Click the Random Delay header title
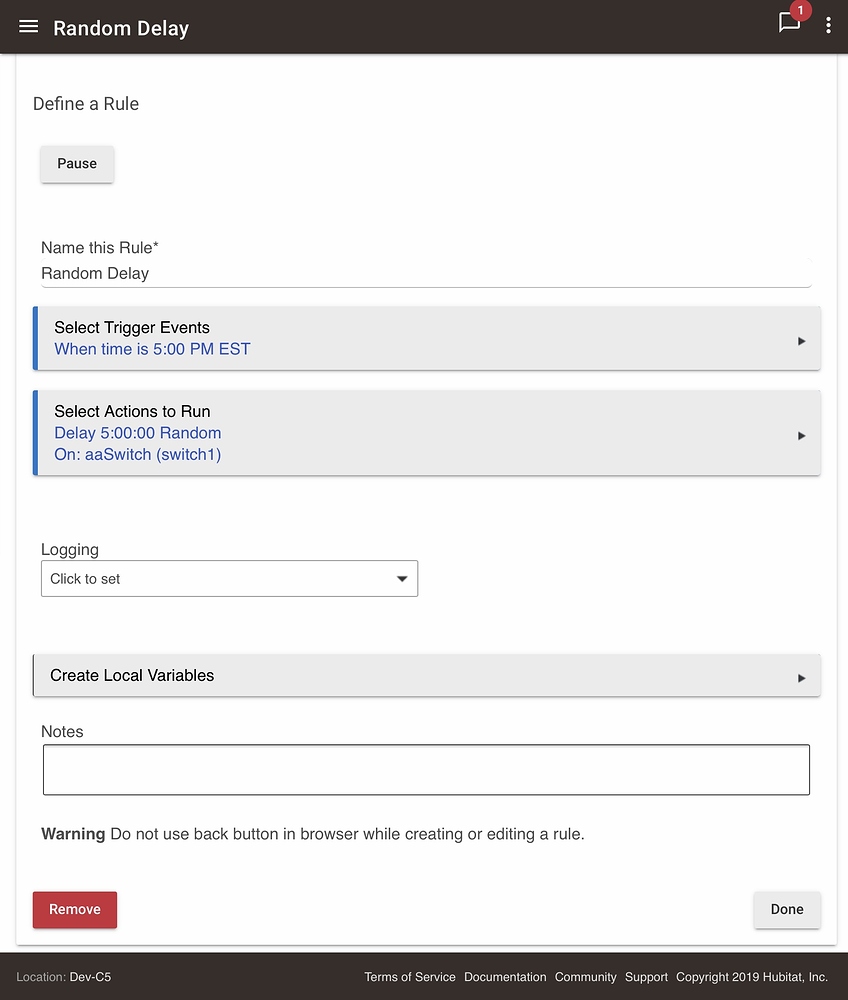This screenshot has height=1000, width=848. point(121,28)
